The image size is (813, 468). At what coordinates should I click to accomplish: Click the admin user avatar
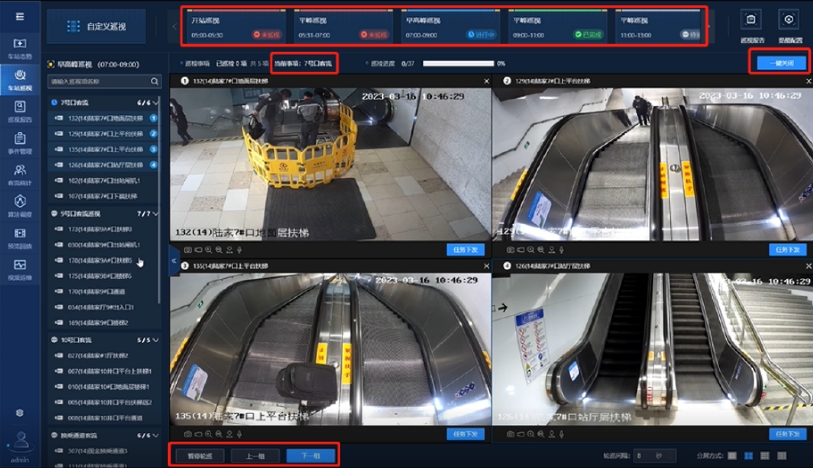(x=19, y=440)
